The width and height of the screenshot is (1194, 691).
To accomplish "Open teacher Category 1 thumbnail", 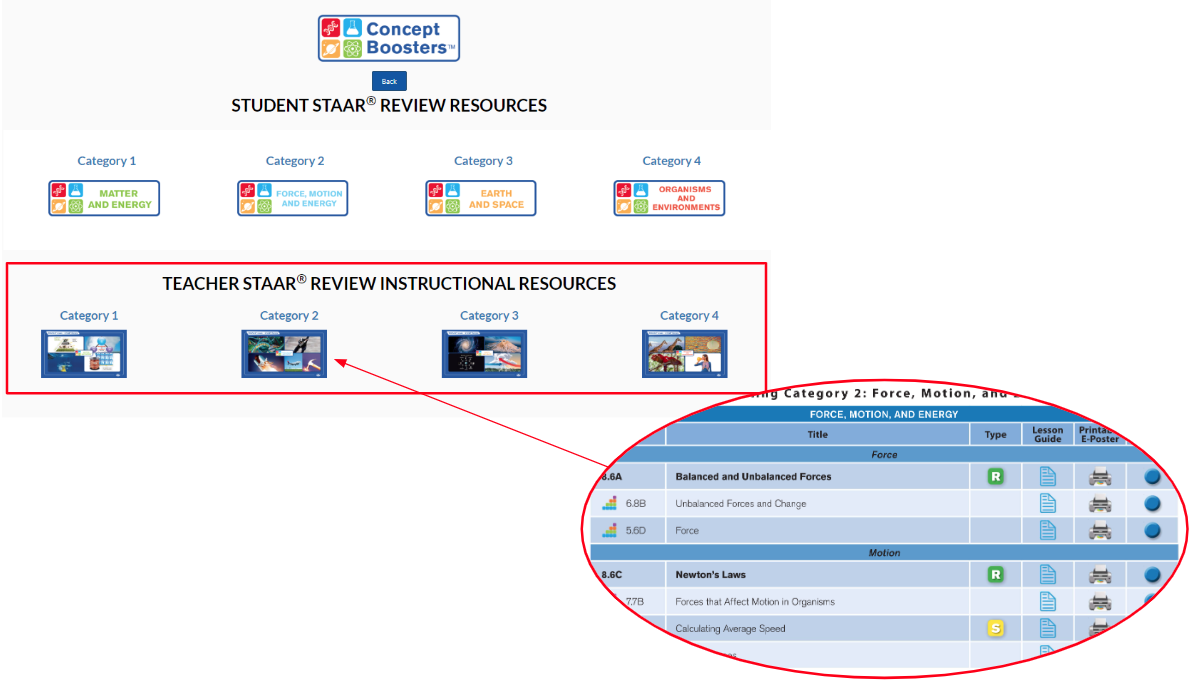I will click(x=84, y=354).
